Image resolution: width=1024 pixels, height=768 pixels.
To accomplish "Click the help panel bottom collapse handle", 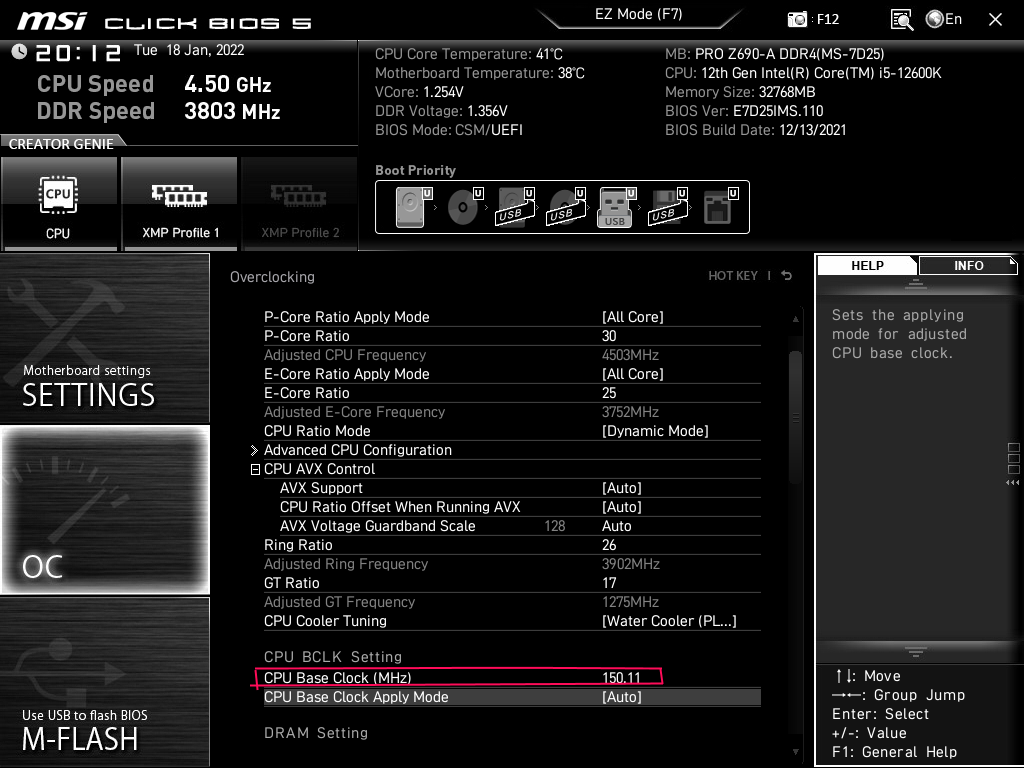I will click(916, 652).
